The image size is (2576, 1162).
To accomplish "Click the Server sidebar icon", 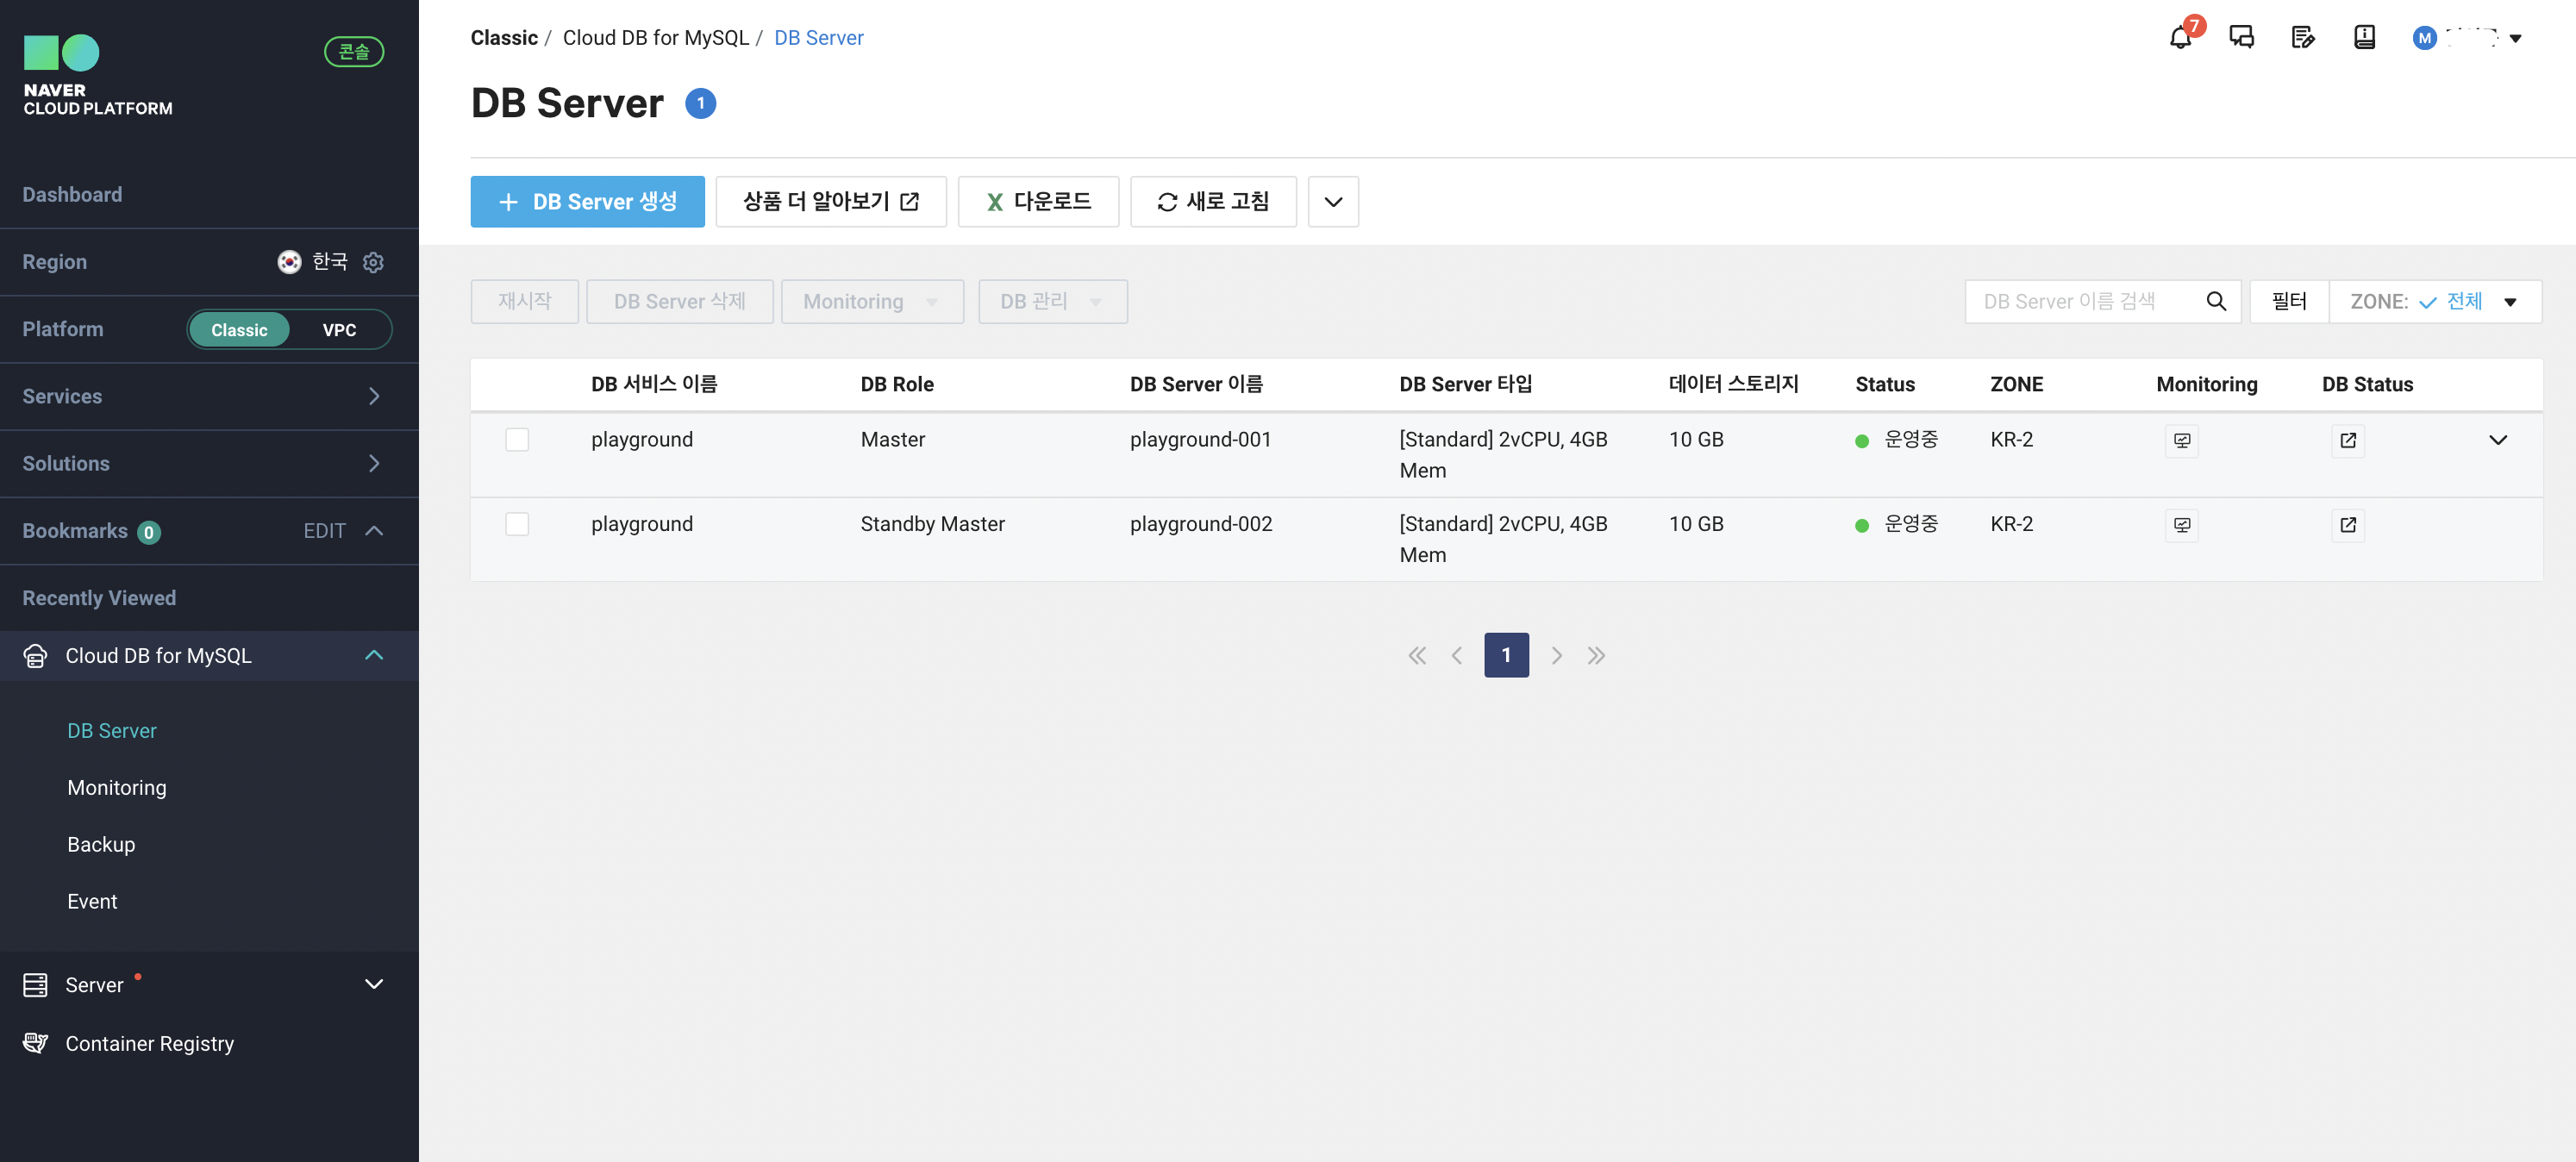I will pyautogui.click(x=35, y=985).
